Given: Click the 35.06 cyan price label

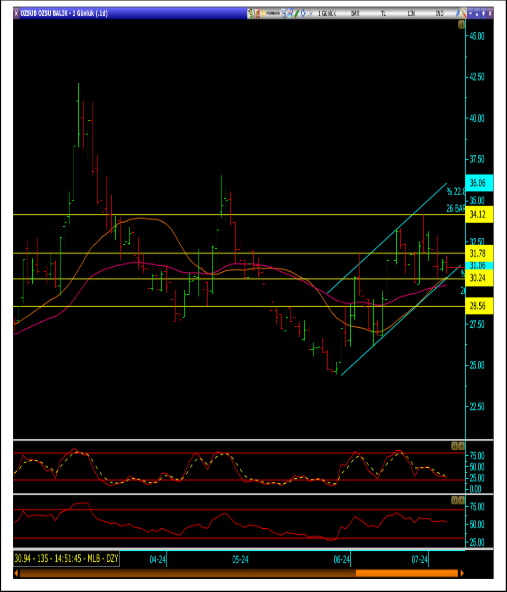Looking at the screenshot, I should [x=479, y=183].
